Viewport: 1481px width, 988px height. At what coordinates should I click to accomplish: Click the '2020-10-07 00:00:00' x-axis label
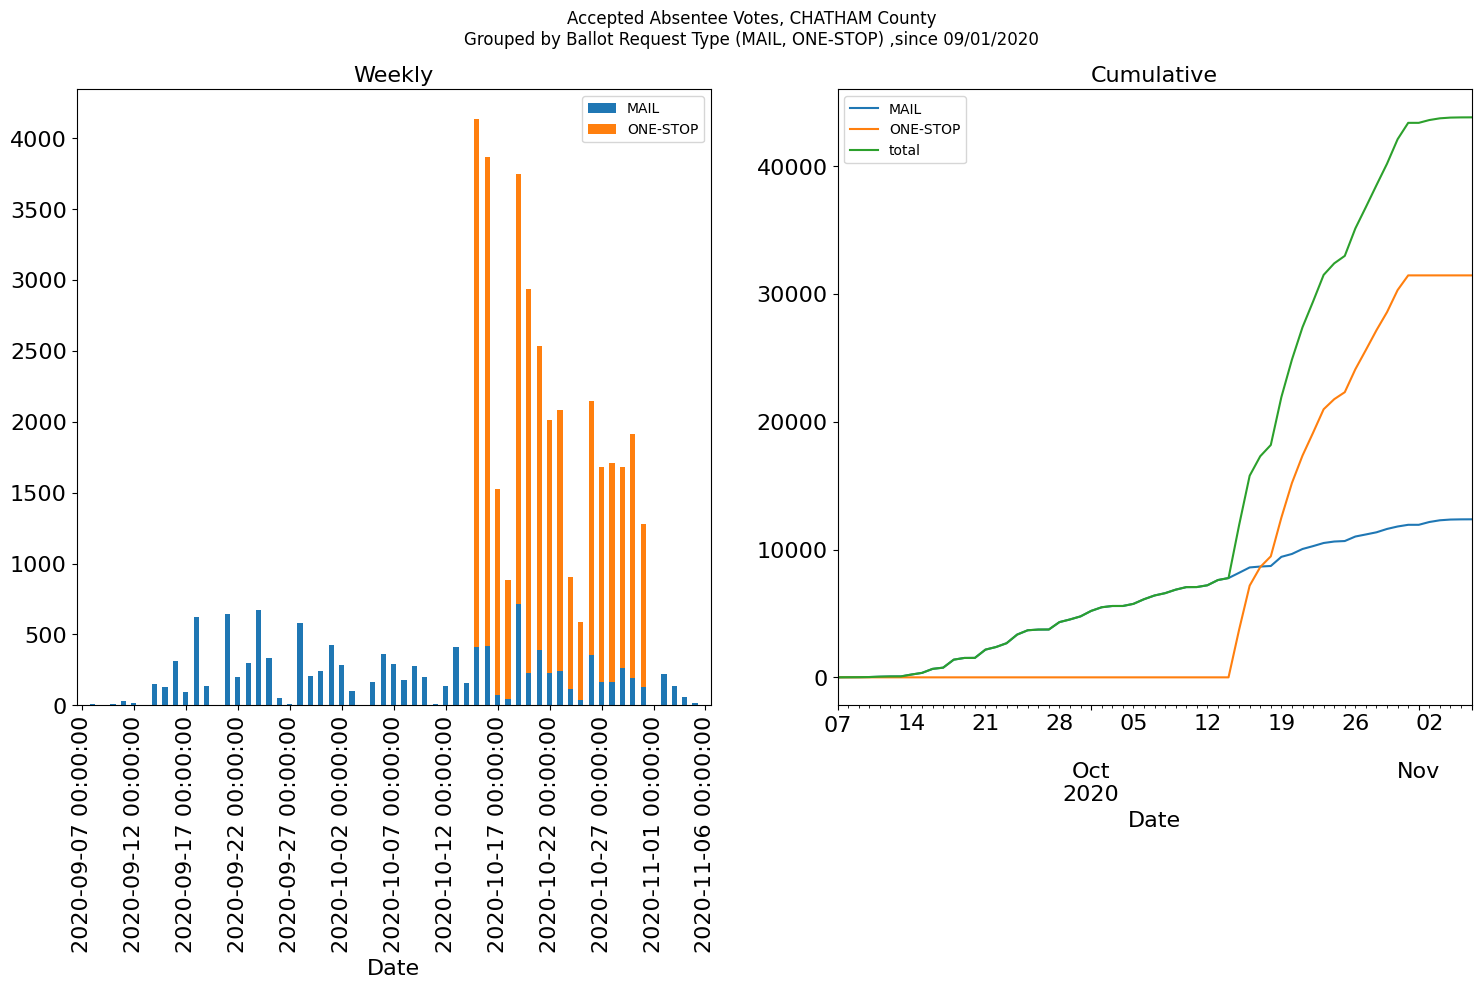392,833
